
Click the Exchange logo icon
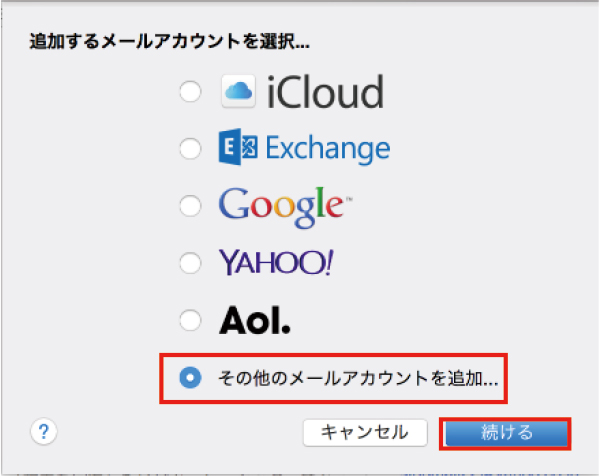(x=238, y=147)
